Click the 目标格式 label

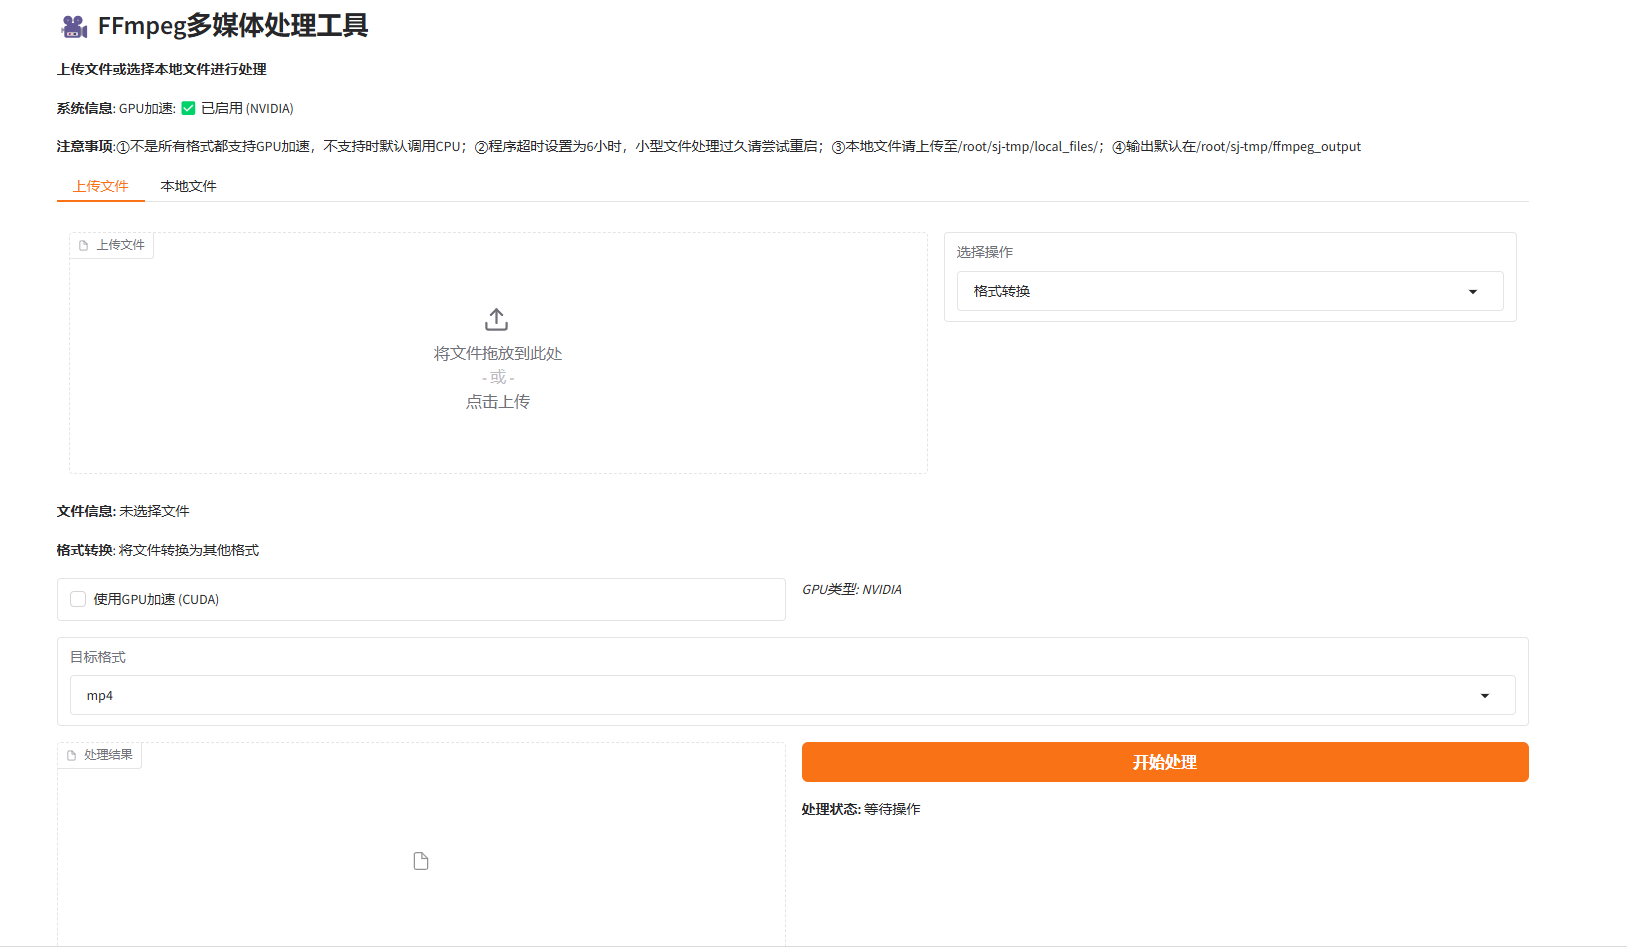(98, 657)
